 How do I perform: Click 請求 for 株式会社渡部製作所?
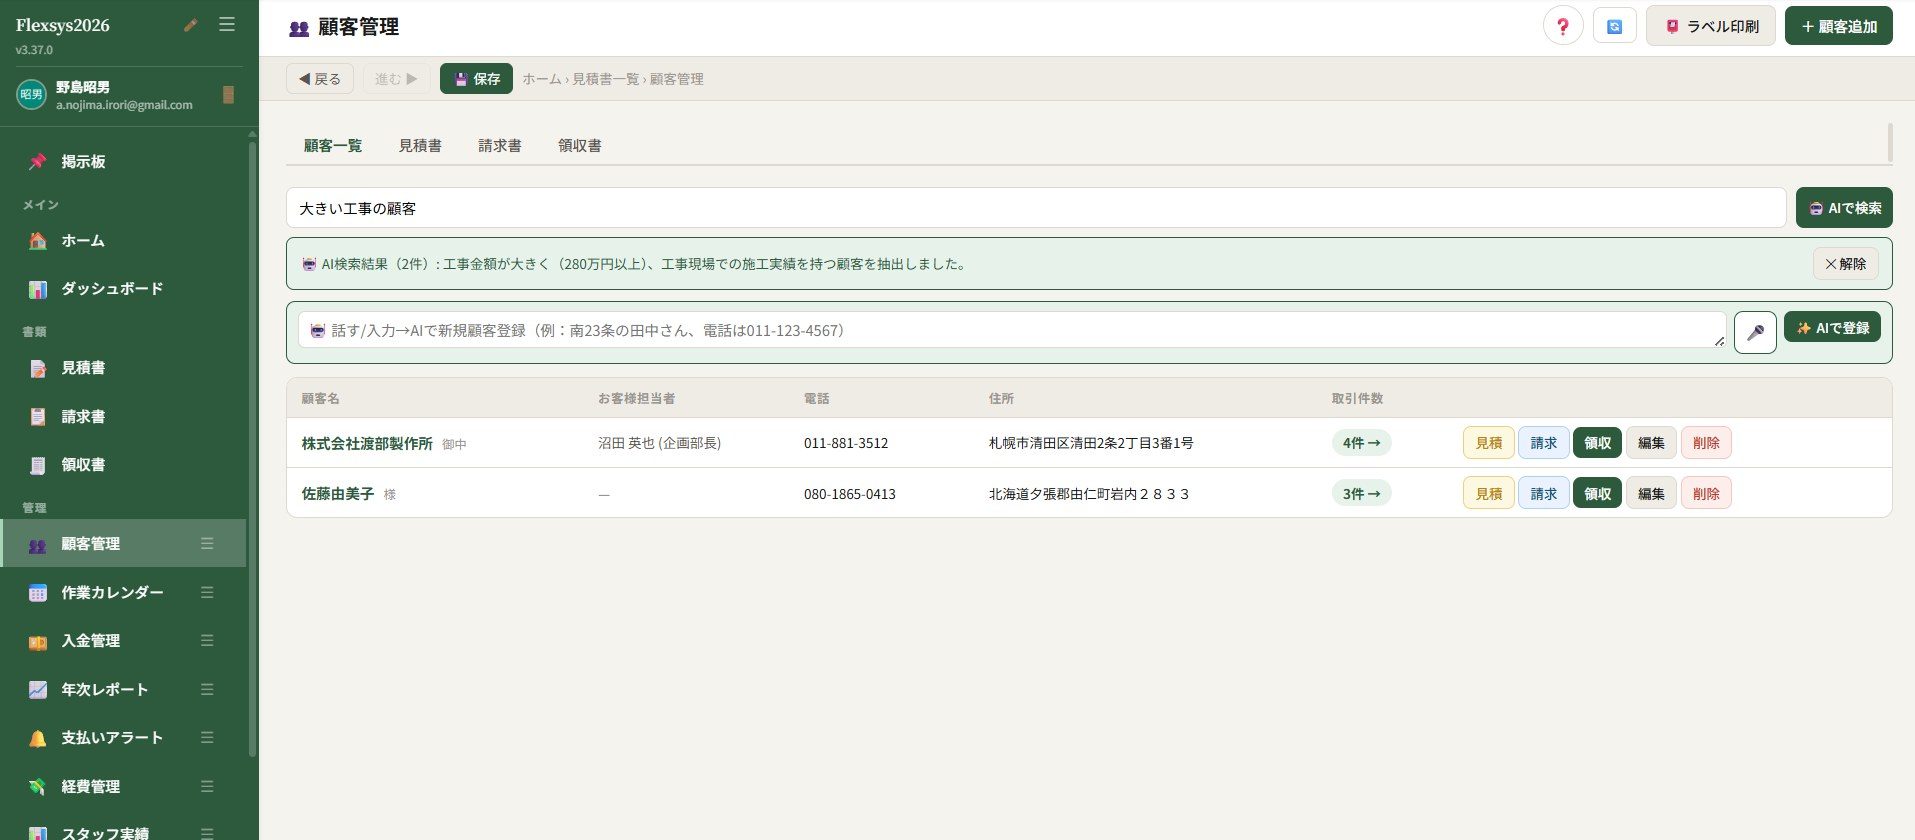pyautogui.click(x=1544, y=443)
